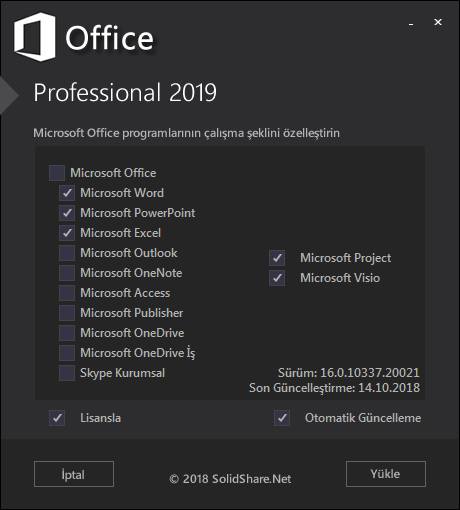Start installation with the Yükle button
Viewport: 460px width, 510px height.
tap(386, 474)
